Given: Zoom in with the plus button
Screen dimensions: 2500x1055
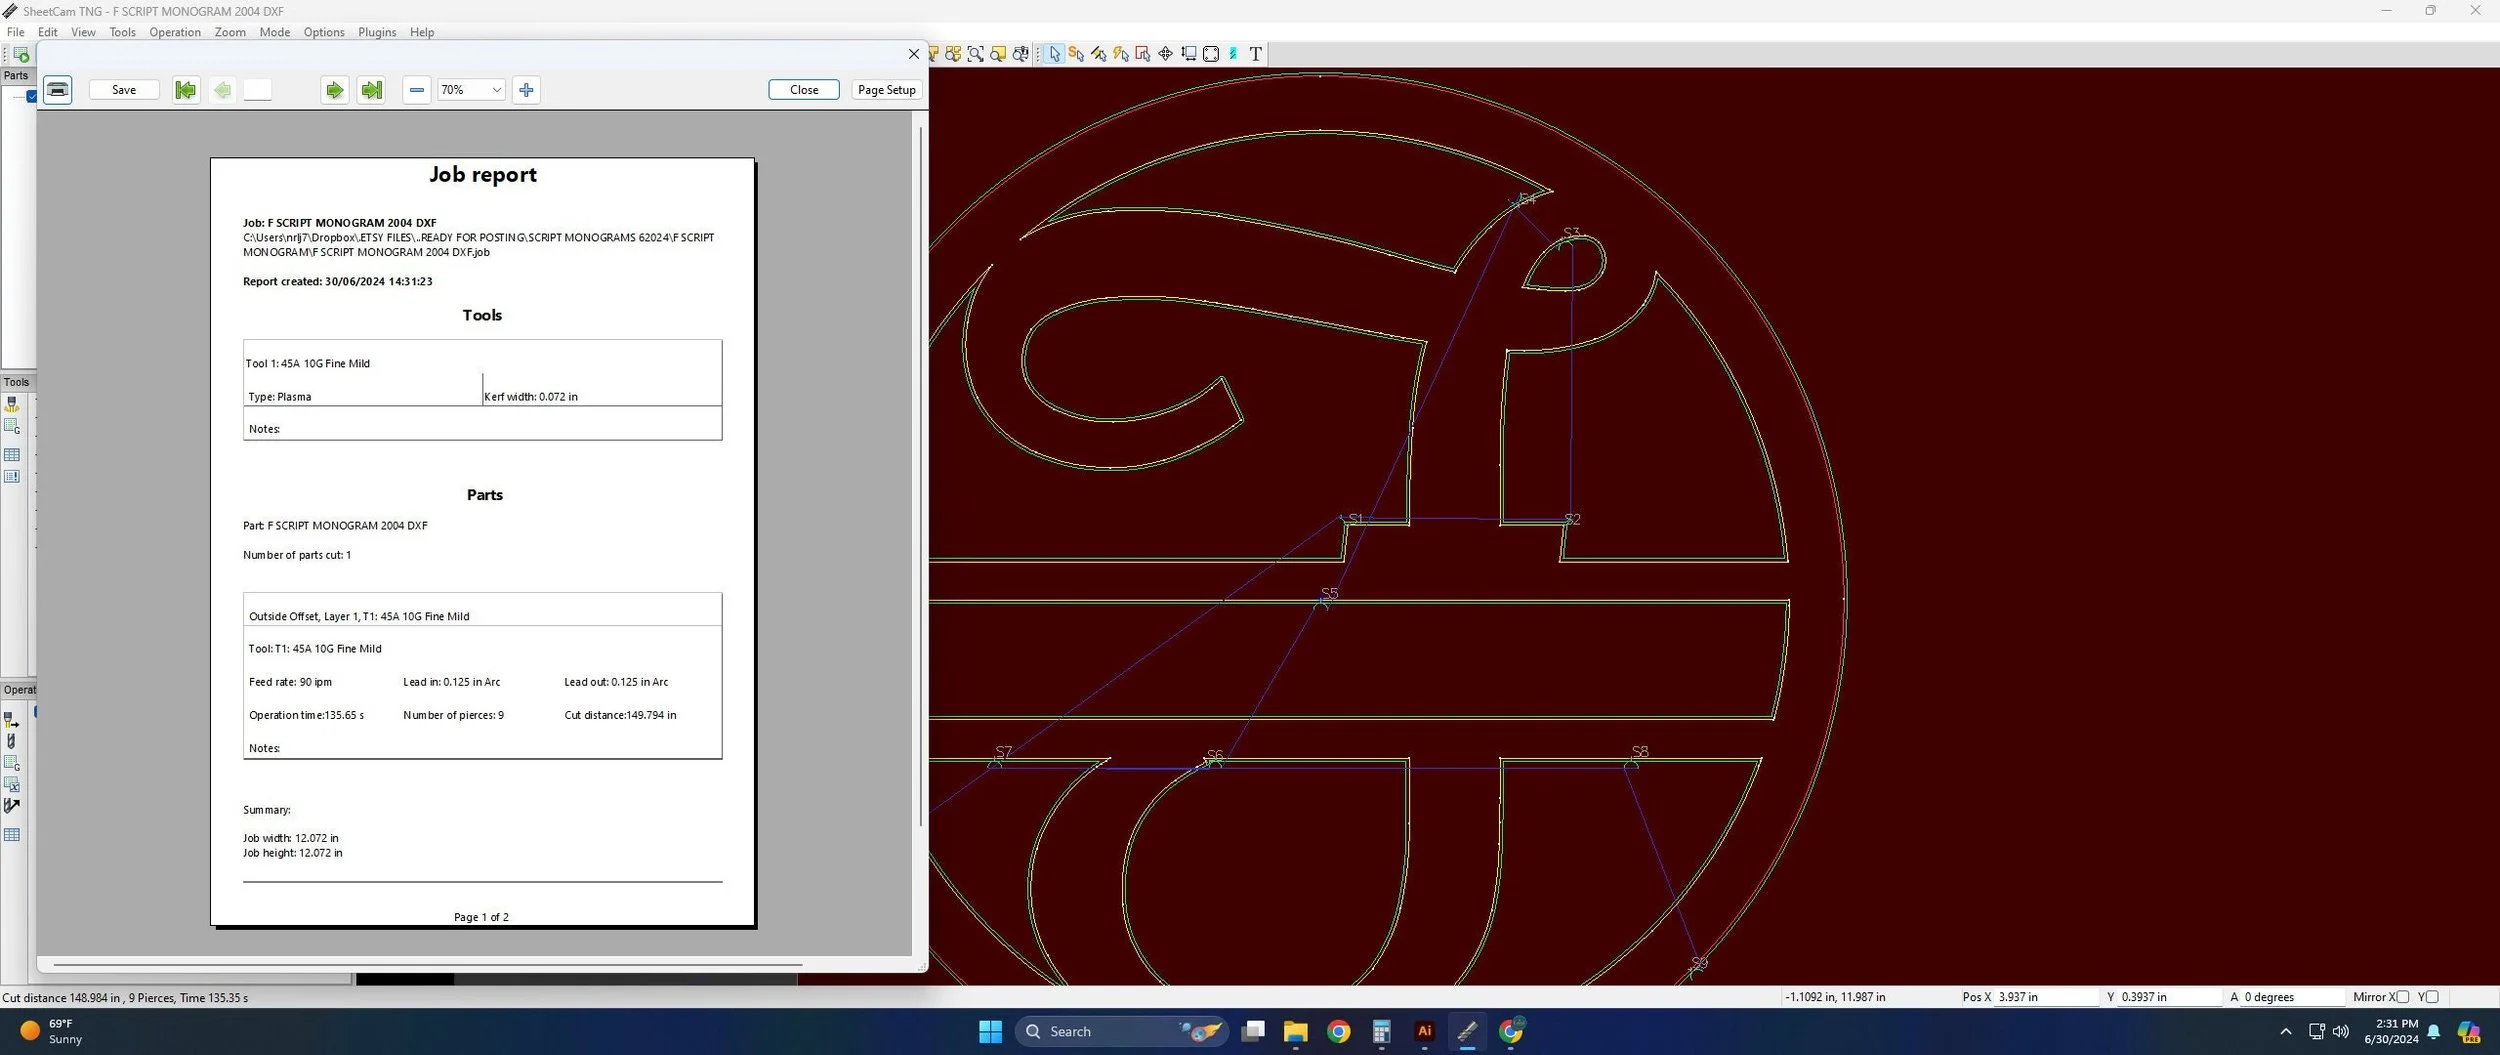Looking at the screenshot, I should [x=526, y=90].
